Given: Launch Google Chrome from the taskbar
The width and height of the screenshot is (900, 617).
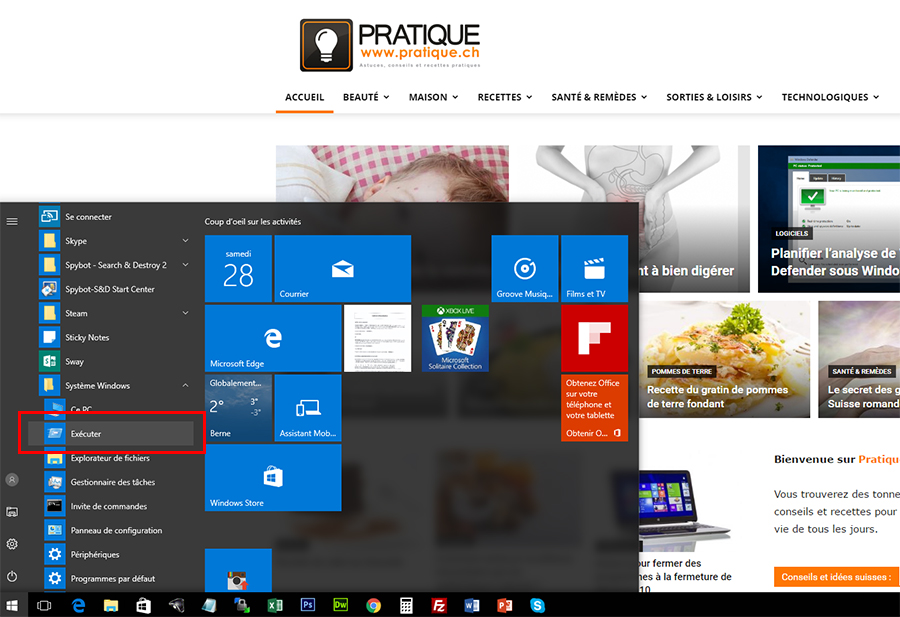Looking at the screenshot, I should (x=374, y=606).
